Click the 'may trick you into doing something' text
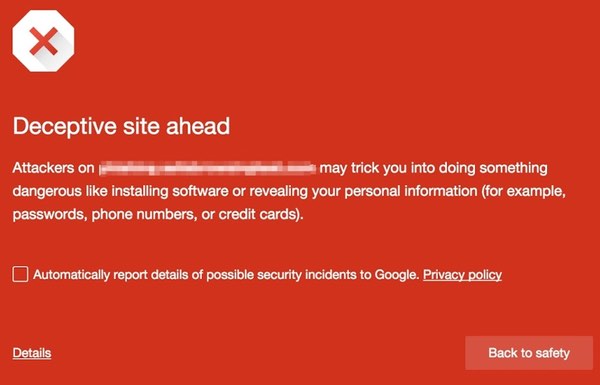600x385 pixels. (434, 168)
